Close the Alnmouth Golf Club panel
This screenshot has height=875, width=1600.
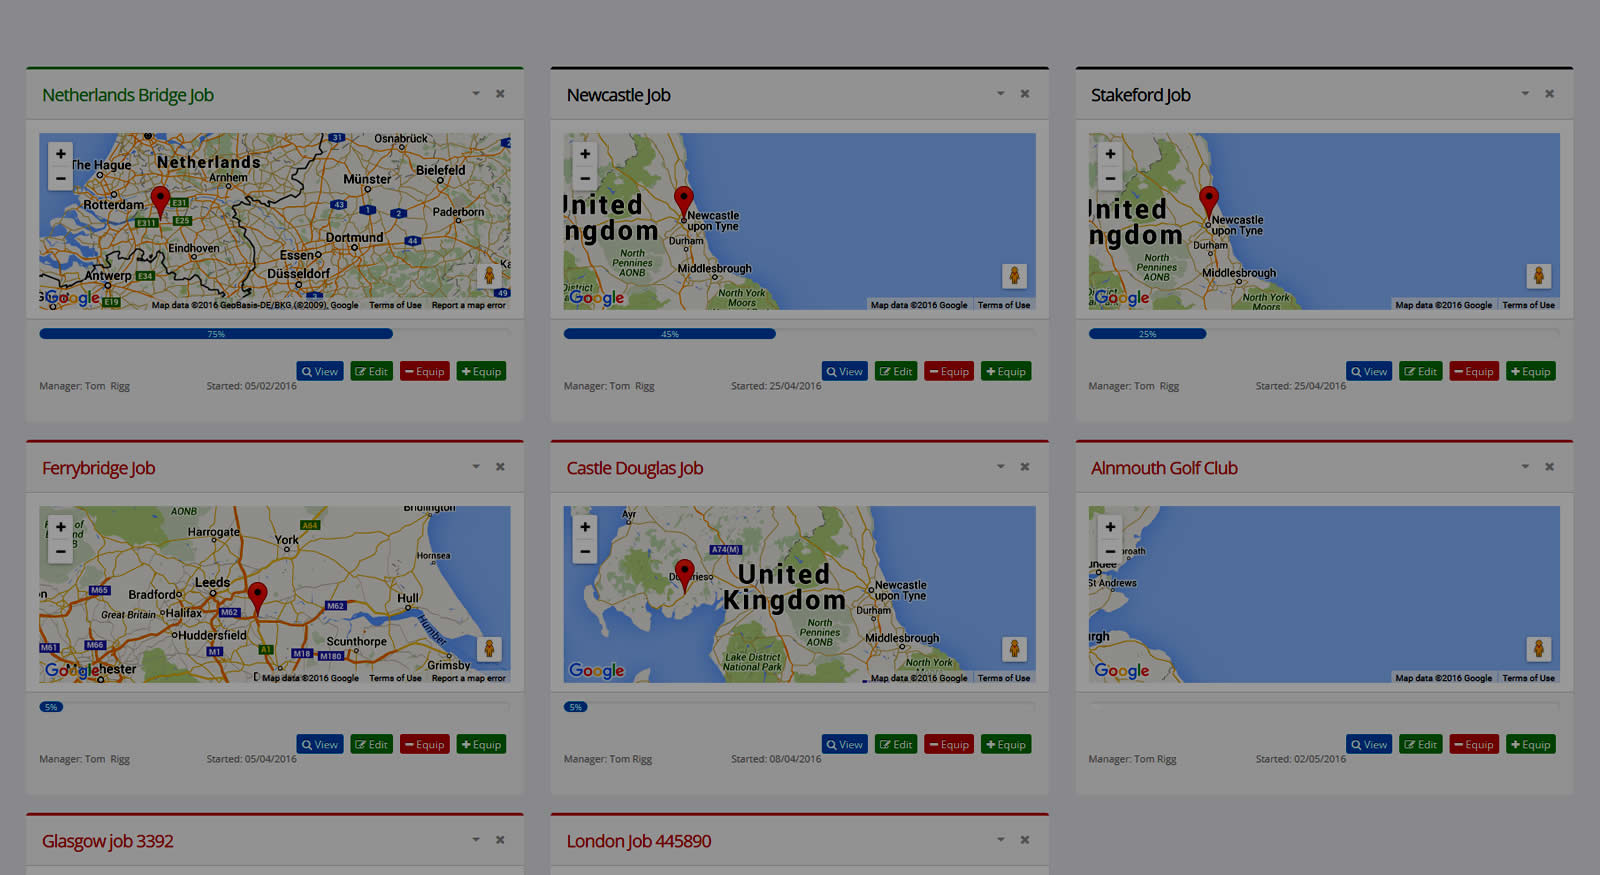(1549, 467)
